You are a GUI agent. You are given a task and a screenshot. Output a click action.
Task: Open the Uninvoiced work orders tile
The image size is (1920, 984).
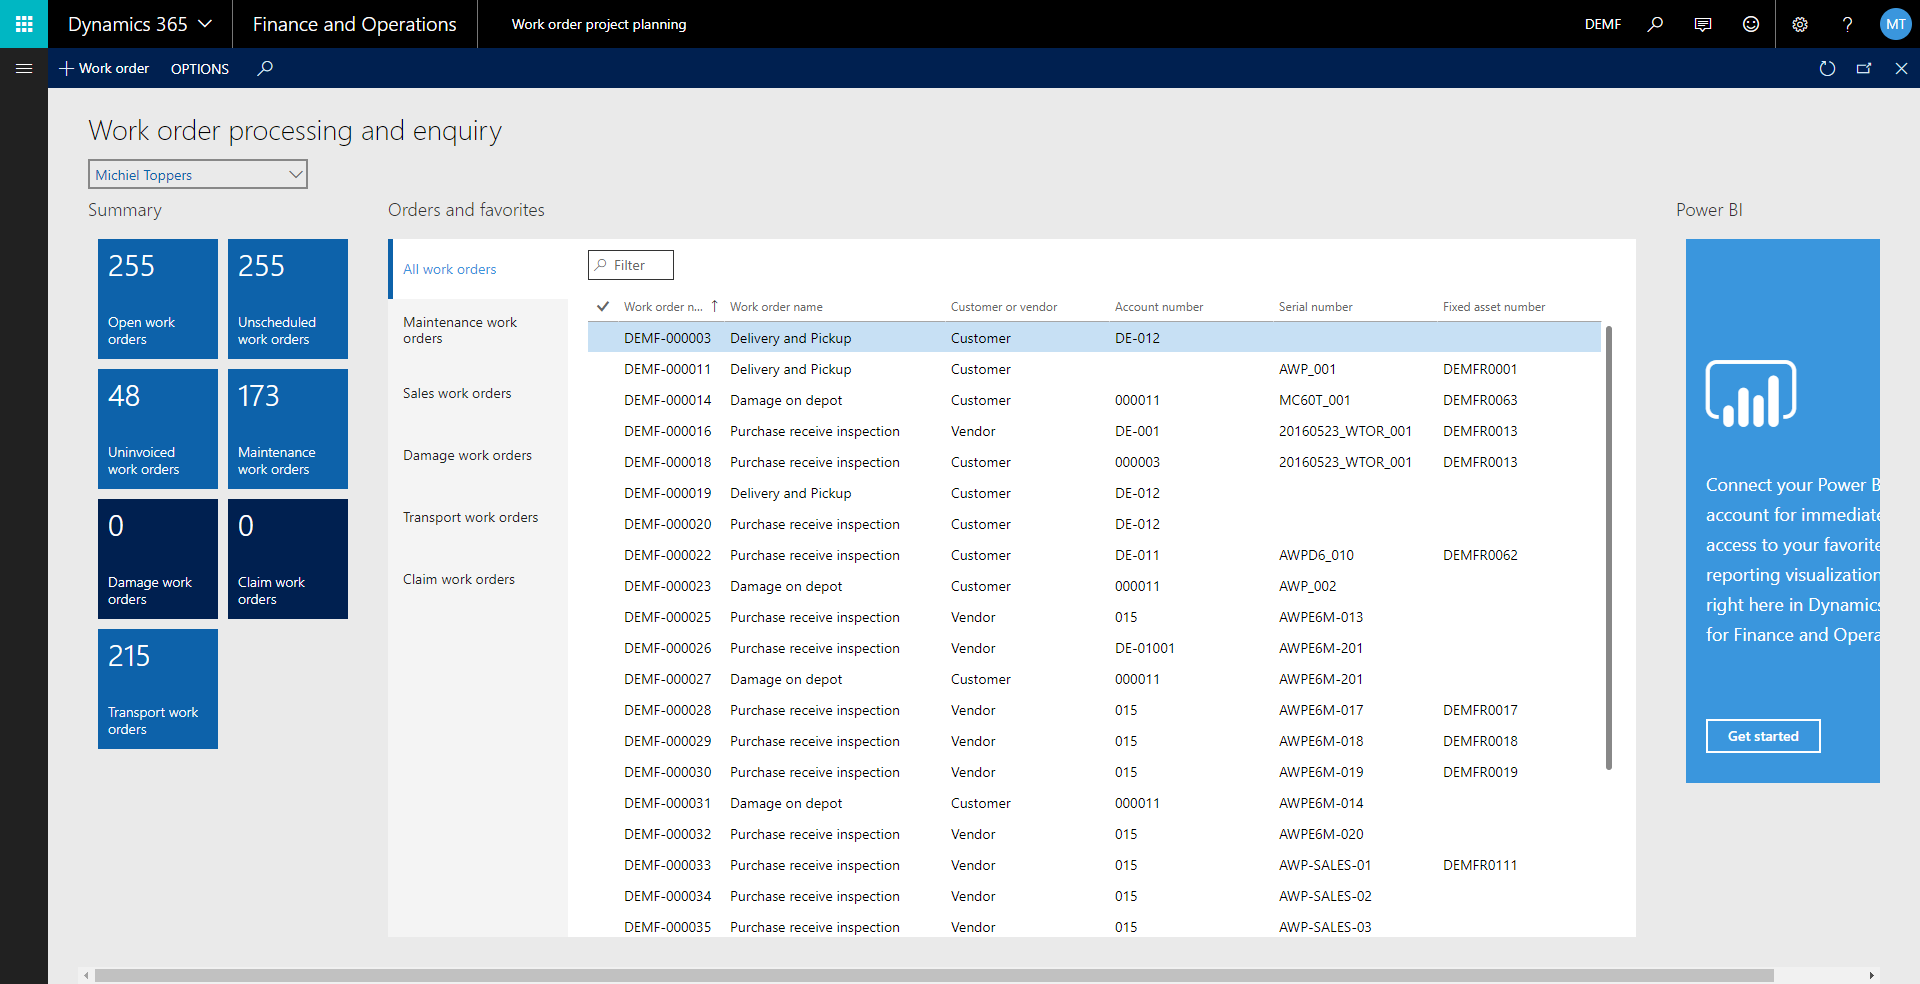tap(158, 429)
